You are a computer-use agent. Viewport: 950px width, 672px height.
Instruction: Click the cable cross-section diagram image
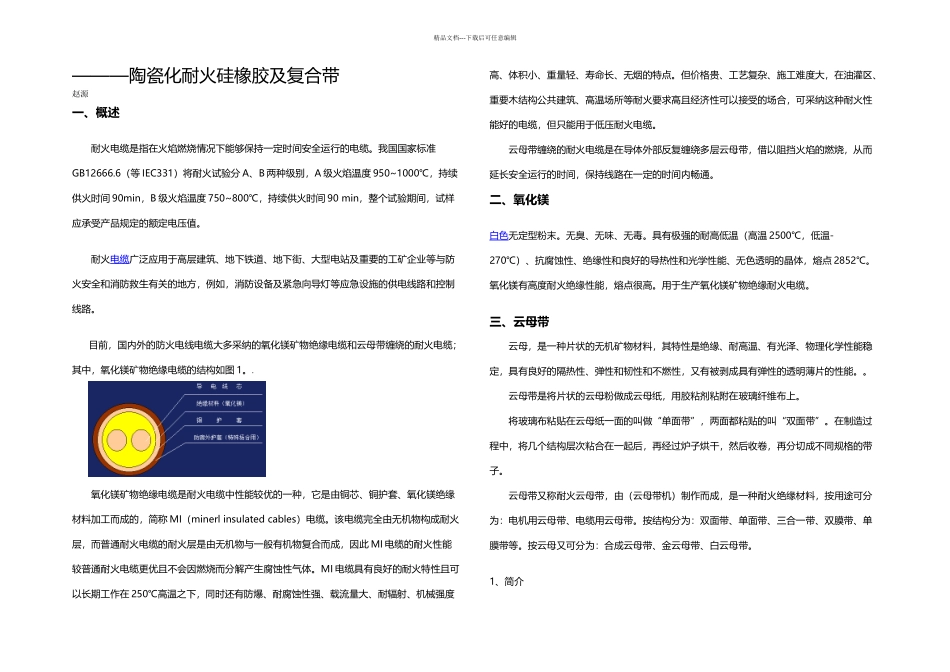[x=177, y=428]
